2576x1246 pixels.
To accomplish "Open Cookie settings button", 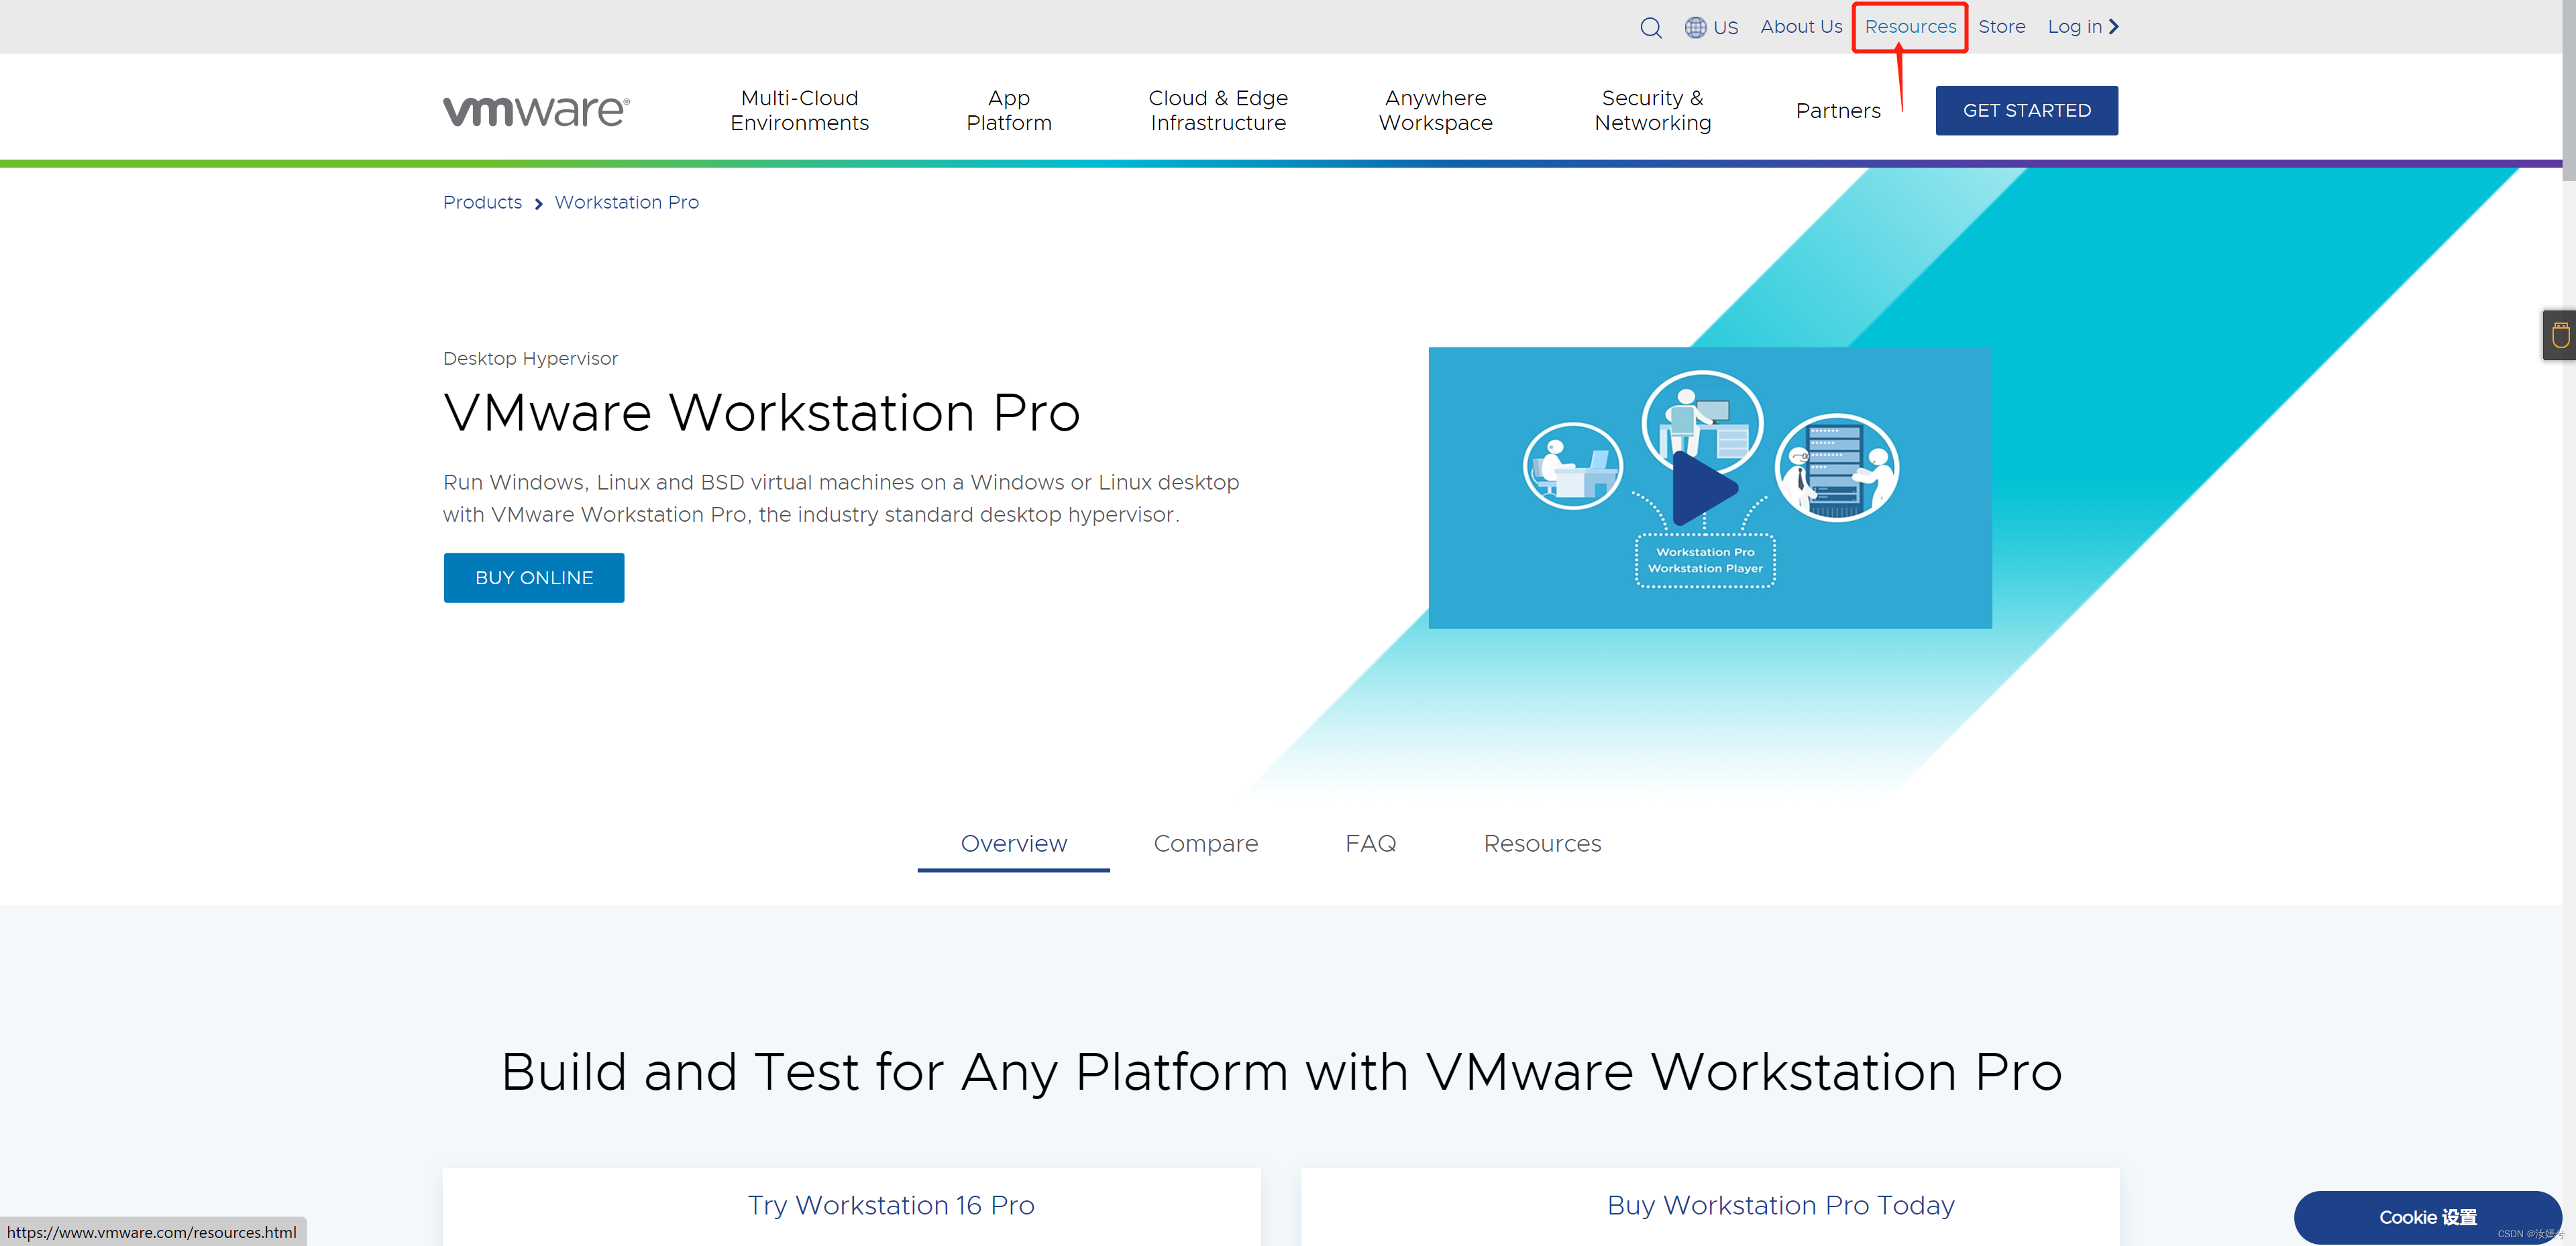I will (2427, 1217).
